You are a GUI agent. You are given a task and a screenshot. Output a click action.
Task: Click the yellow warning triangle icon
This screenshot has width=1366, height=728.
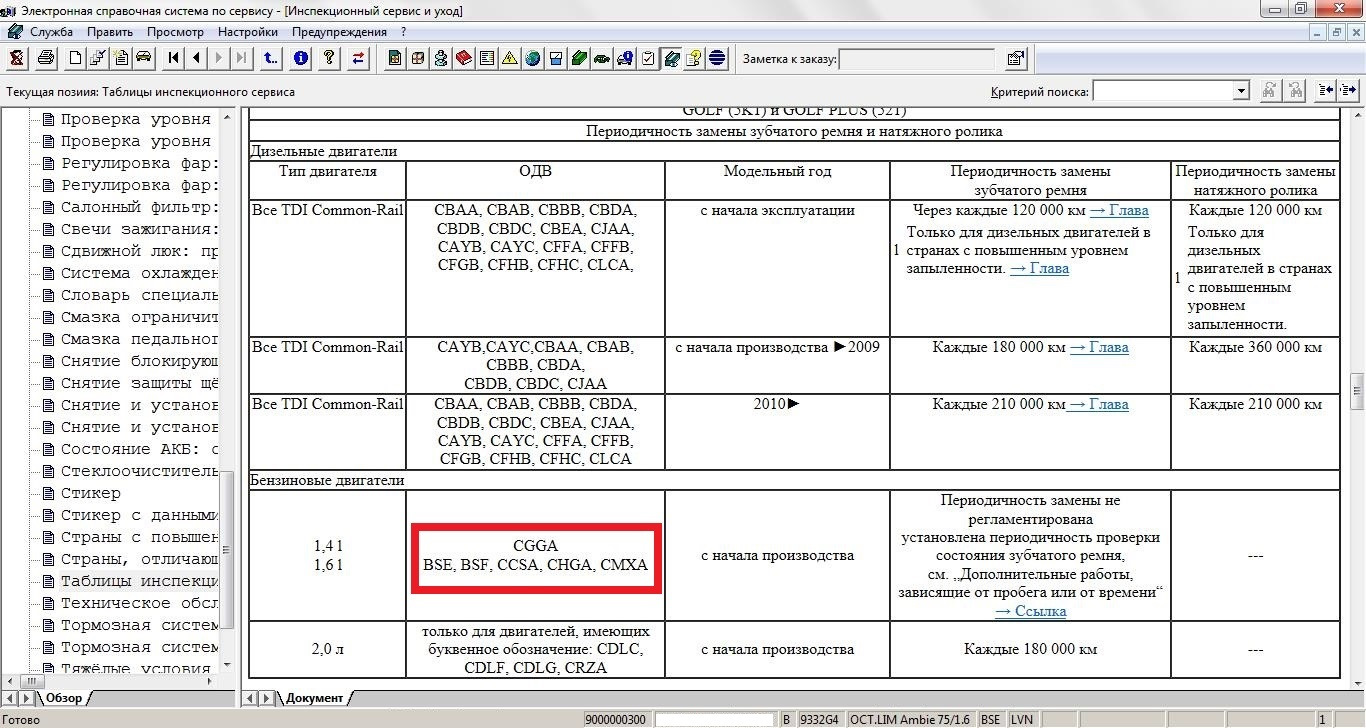509,58
